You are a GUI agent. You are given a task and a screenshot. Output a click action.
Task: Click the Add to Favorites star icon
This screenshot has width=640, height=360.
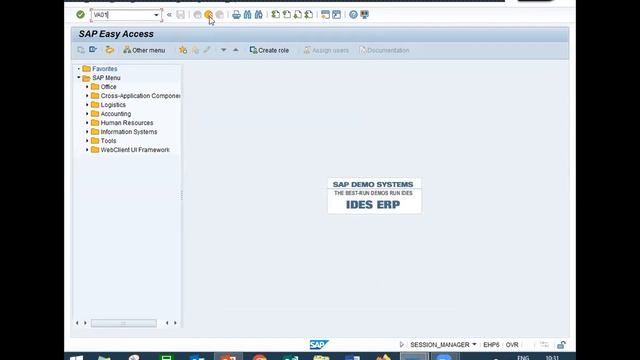coord(183,50)
